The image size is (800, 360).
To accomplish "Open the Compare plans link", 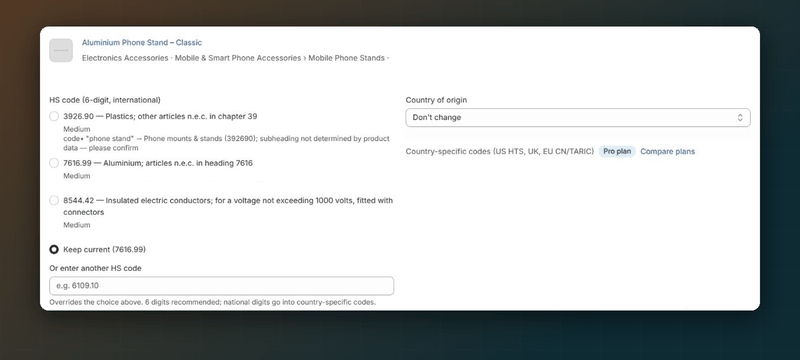I will pos(667,151).
